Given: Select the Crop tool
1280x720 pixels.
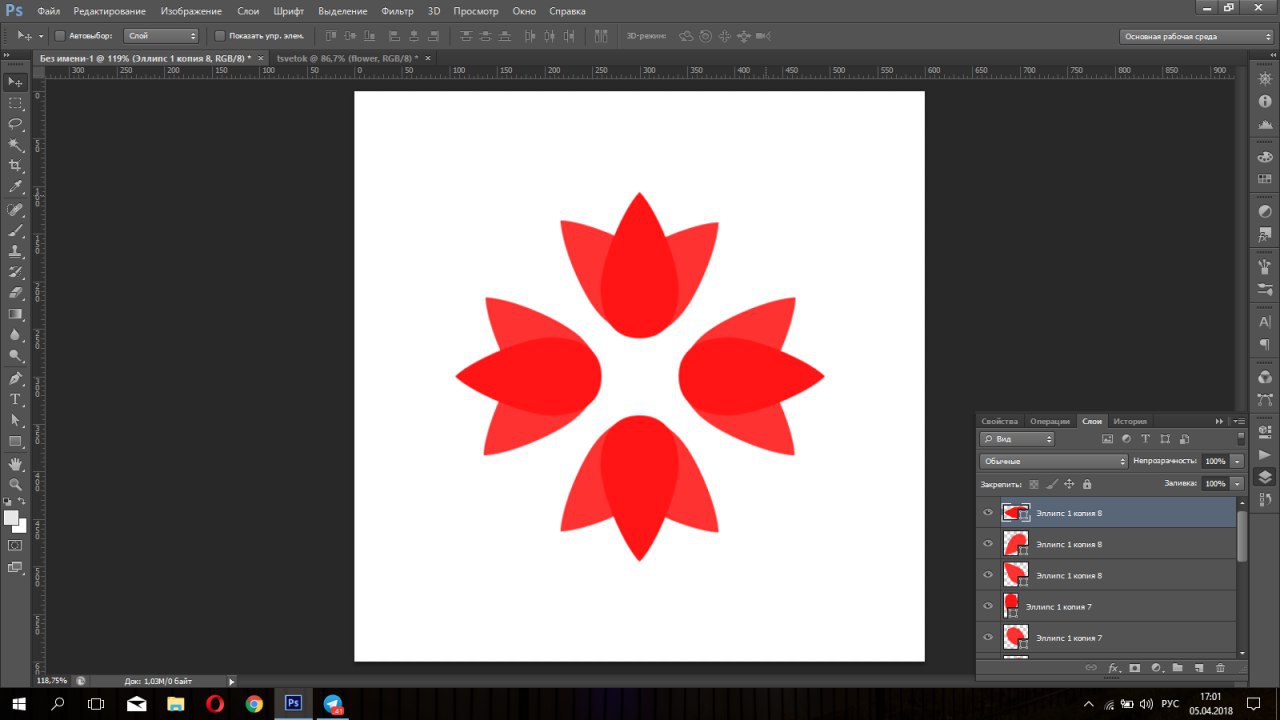Looking at the screenshot, I should coord(15,166).
